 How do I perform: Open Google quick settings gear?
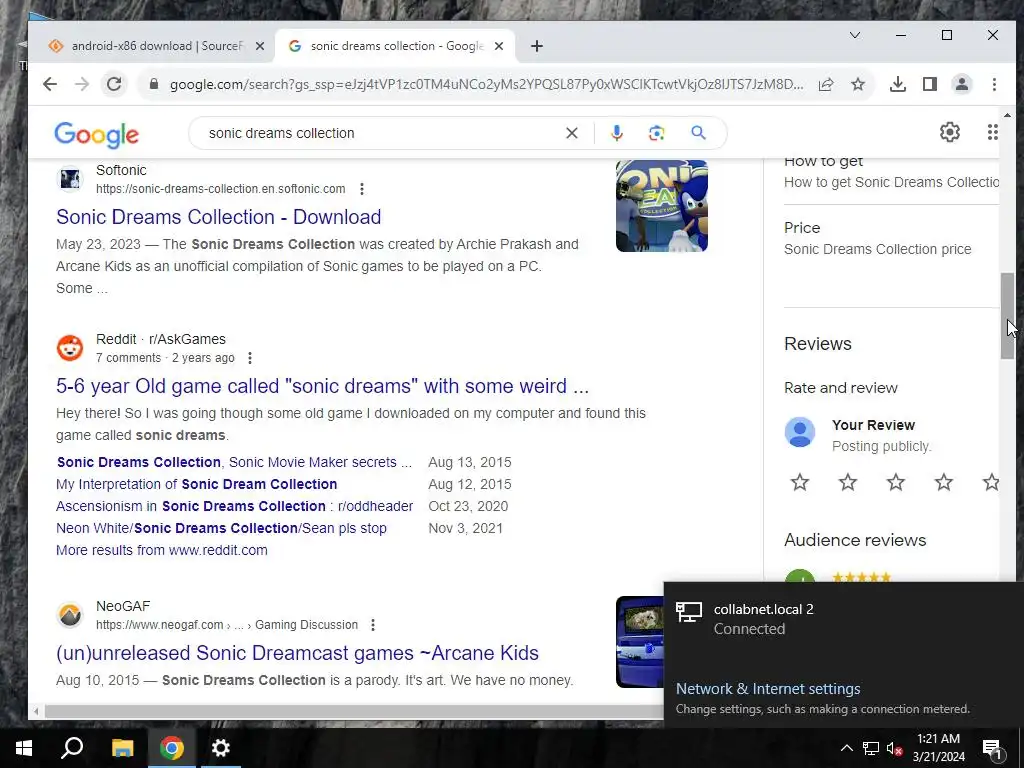pyautogui.click(x=950, y=132)
